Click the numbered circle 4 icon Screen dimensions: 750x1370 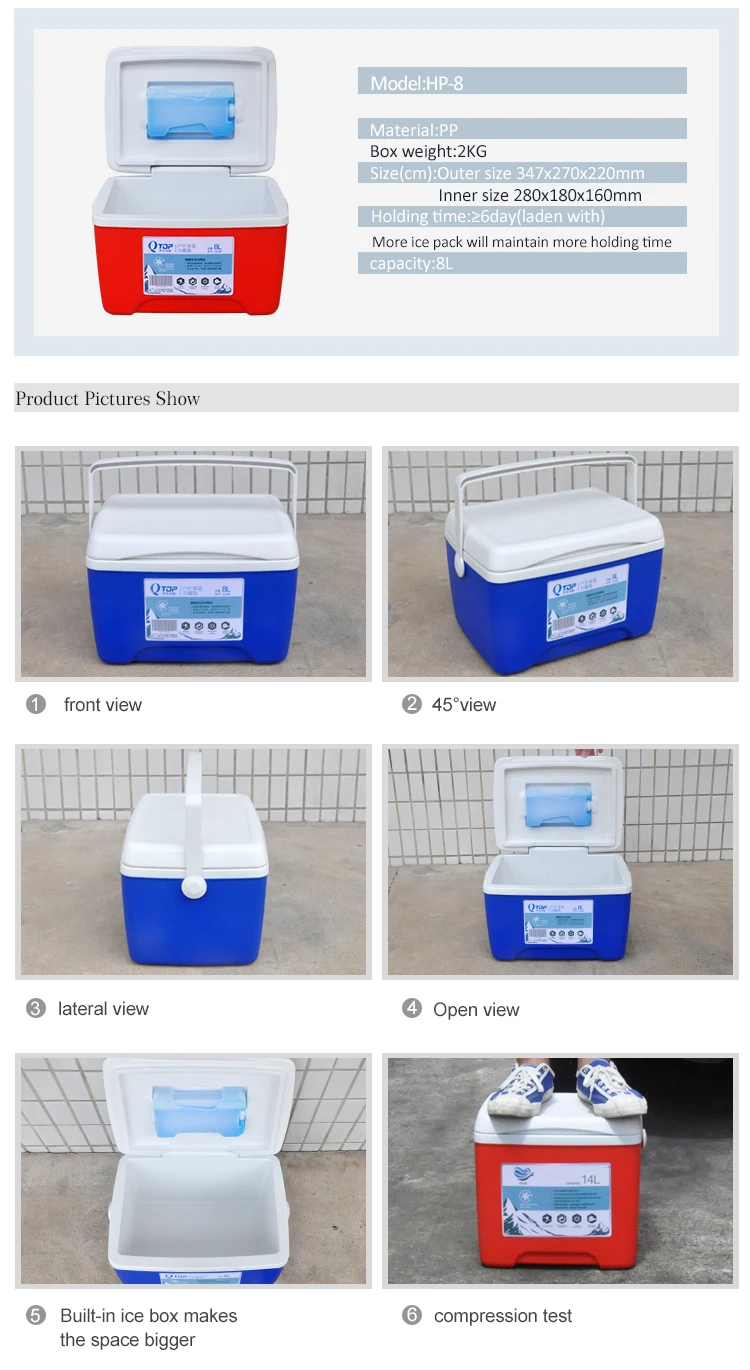click(412, 1008)
